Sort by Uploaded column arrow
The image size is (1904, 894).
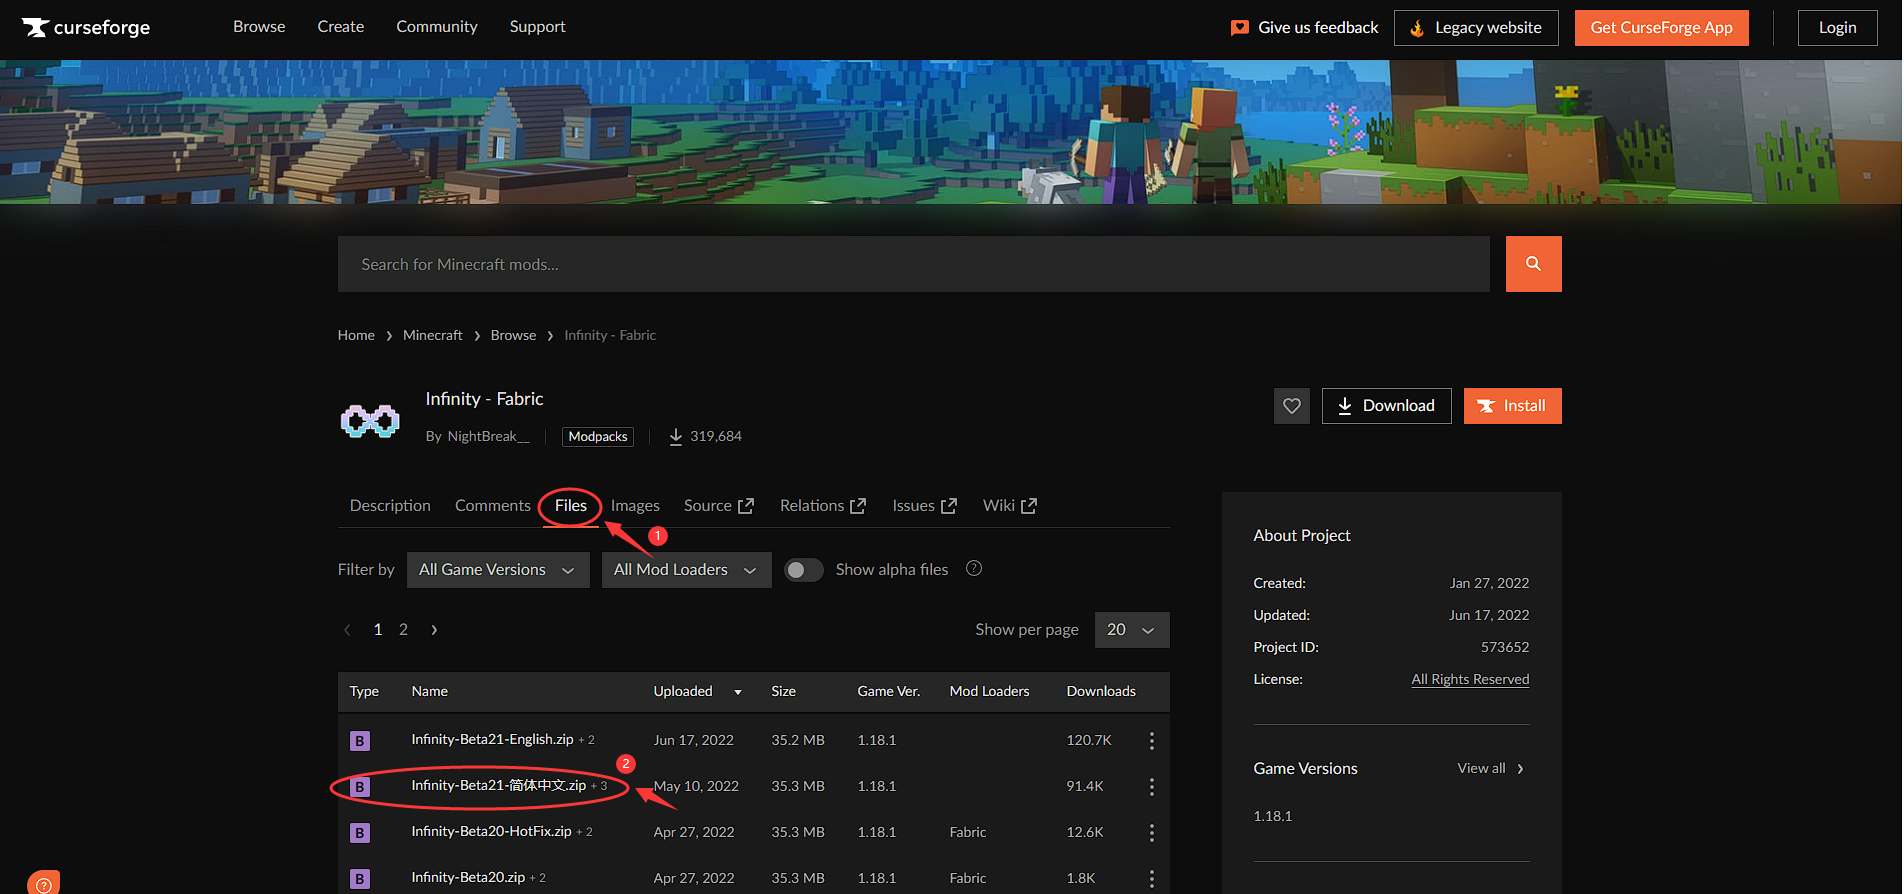(x=738, y=692)
